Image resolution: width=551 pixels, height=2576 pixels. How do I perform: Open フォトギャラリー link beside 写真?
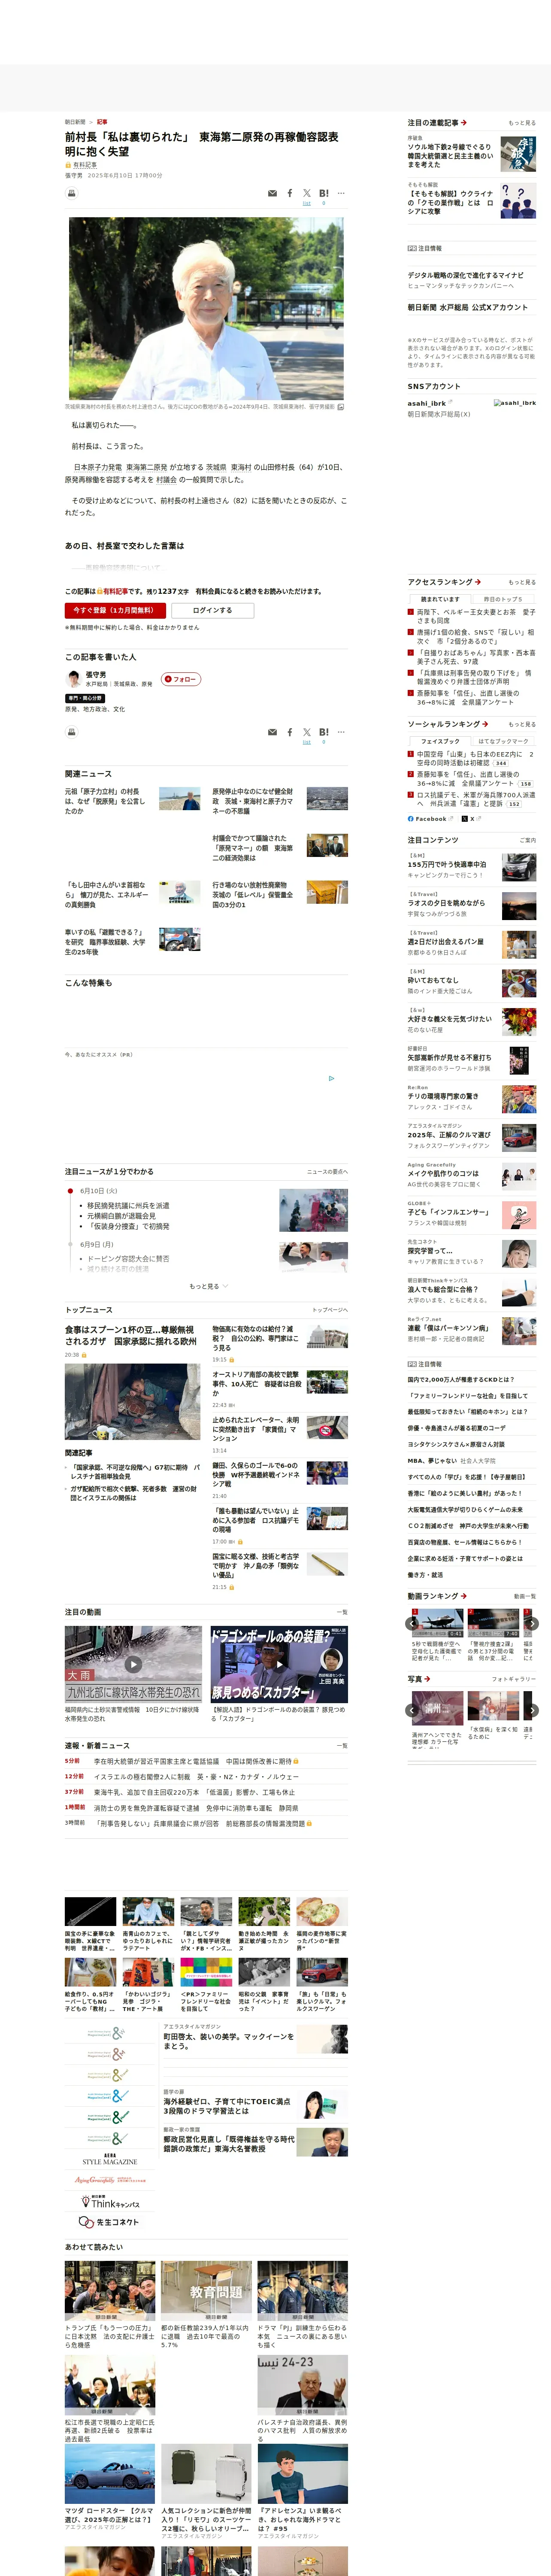(x=514, y=1679)
